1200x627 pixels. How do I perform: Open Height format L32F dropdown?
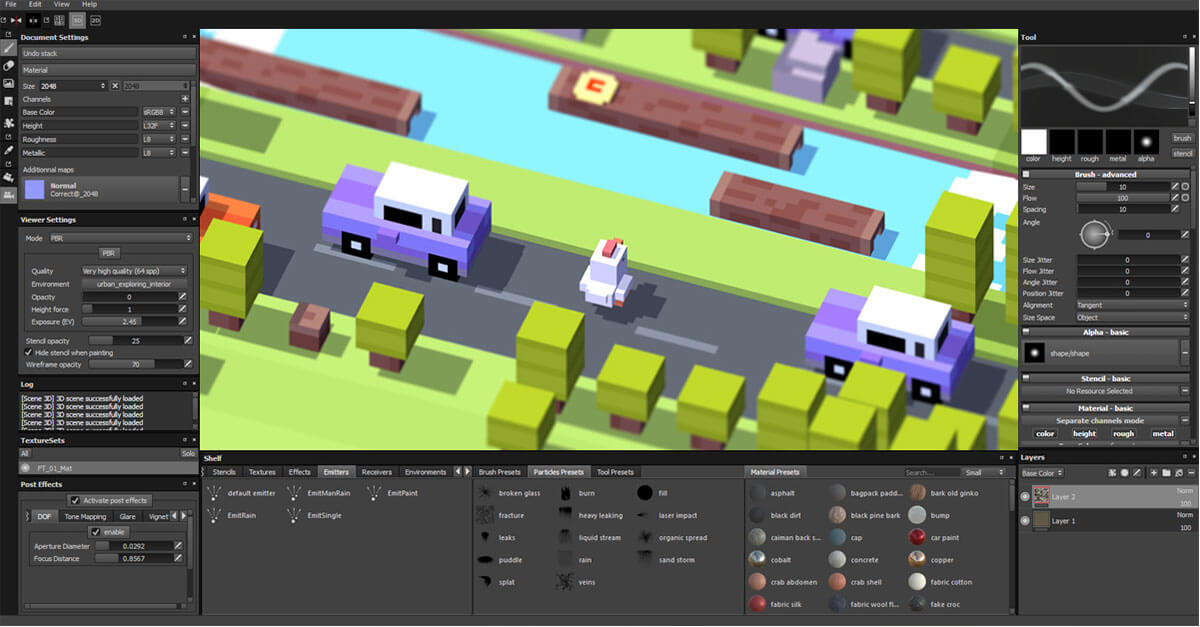click(160, 126)
